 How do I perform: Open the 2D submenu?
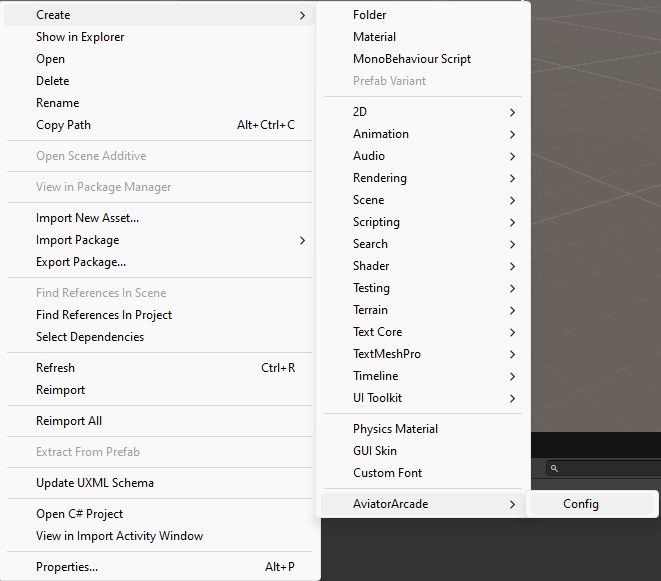tap(423, 112)
